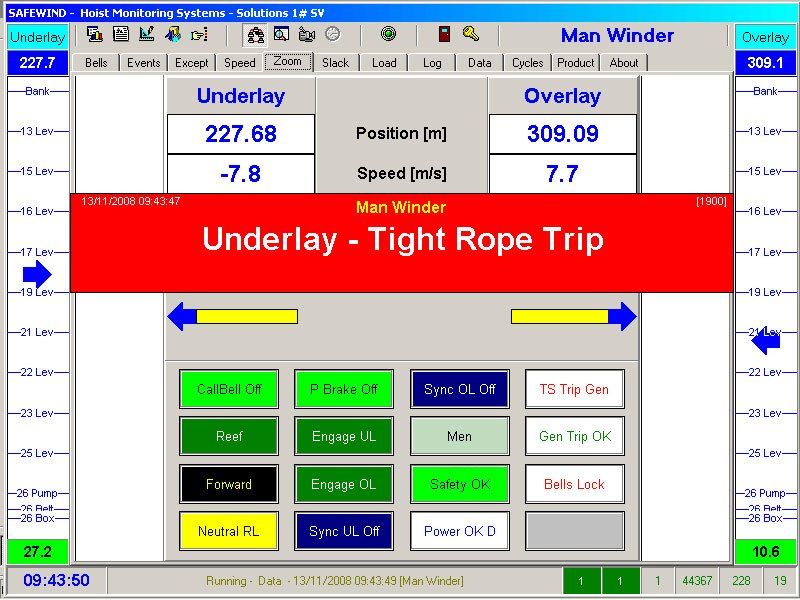Image resolution: width=800 pixels, height=600 pixels.
Task: Select the Except tab
Action: [x=192, y=63]
